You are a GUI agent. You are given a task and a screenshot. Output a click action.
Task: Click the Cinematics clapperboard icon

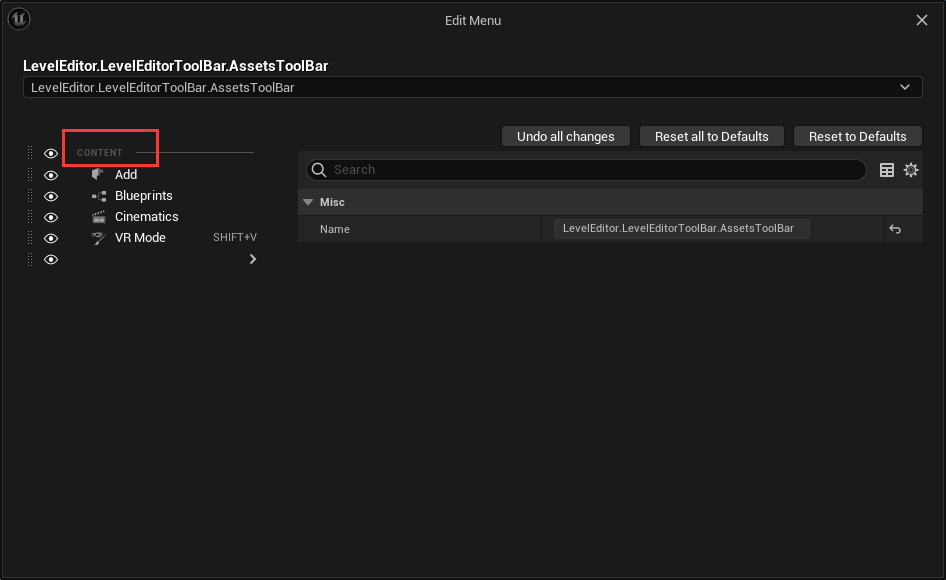point(98,217)
